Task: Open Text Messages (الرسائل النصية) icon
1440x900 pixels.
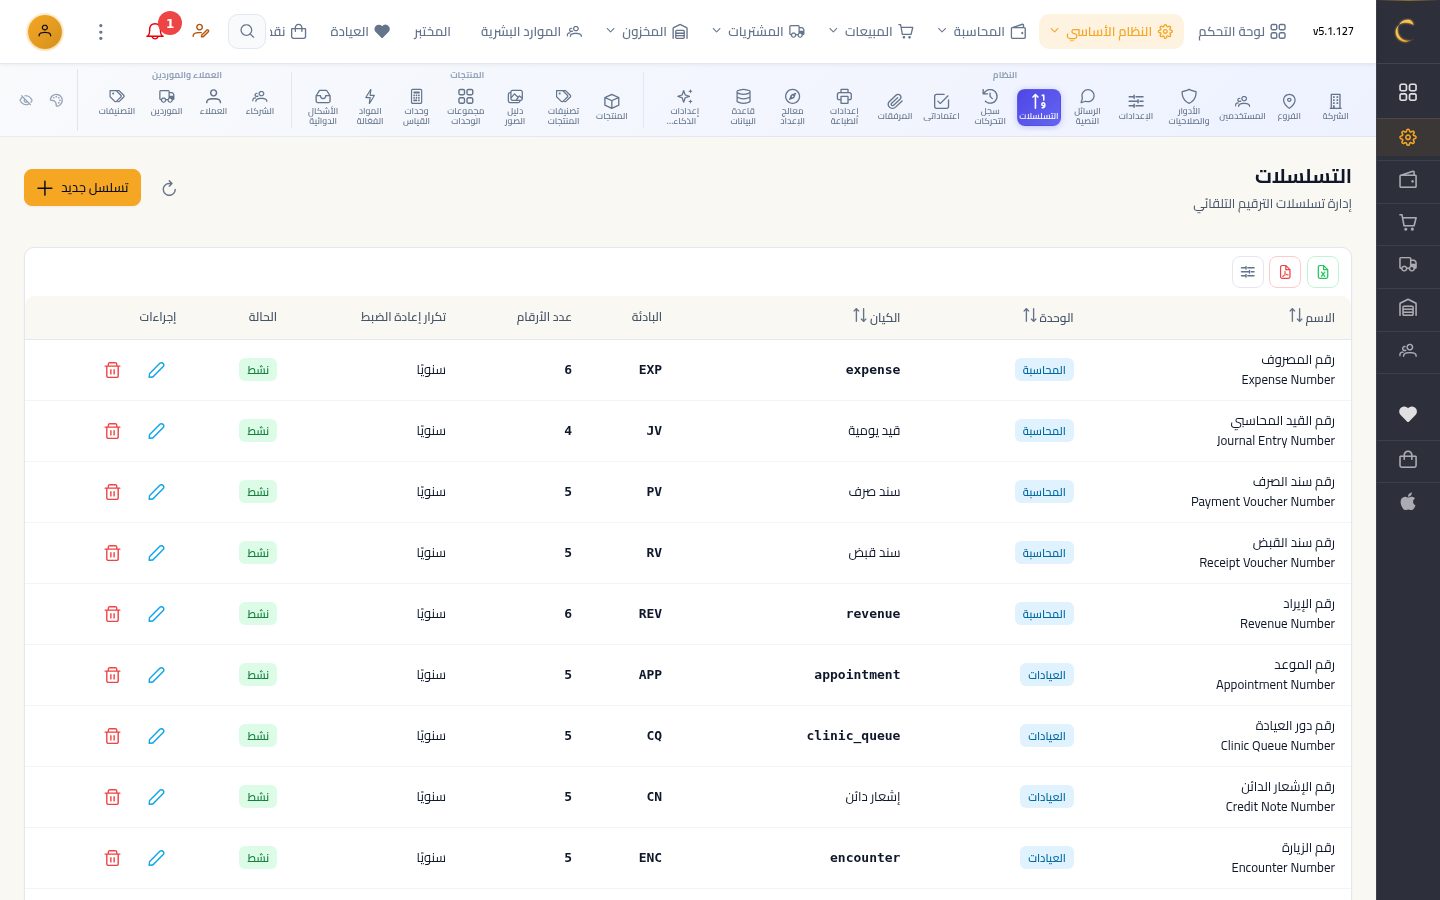Action: [1087, 107]
